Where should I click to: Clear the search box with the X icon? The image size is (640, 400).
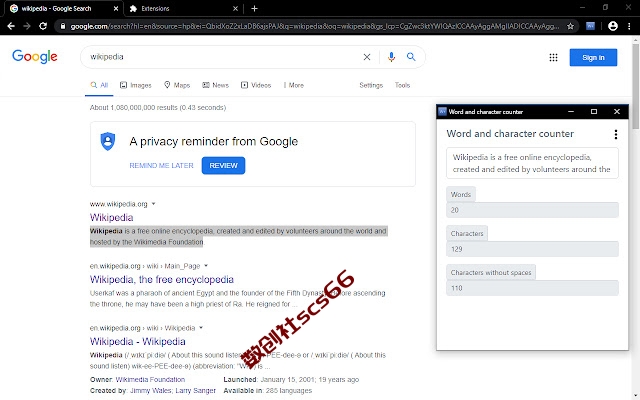(367, 57)
